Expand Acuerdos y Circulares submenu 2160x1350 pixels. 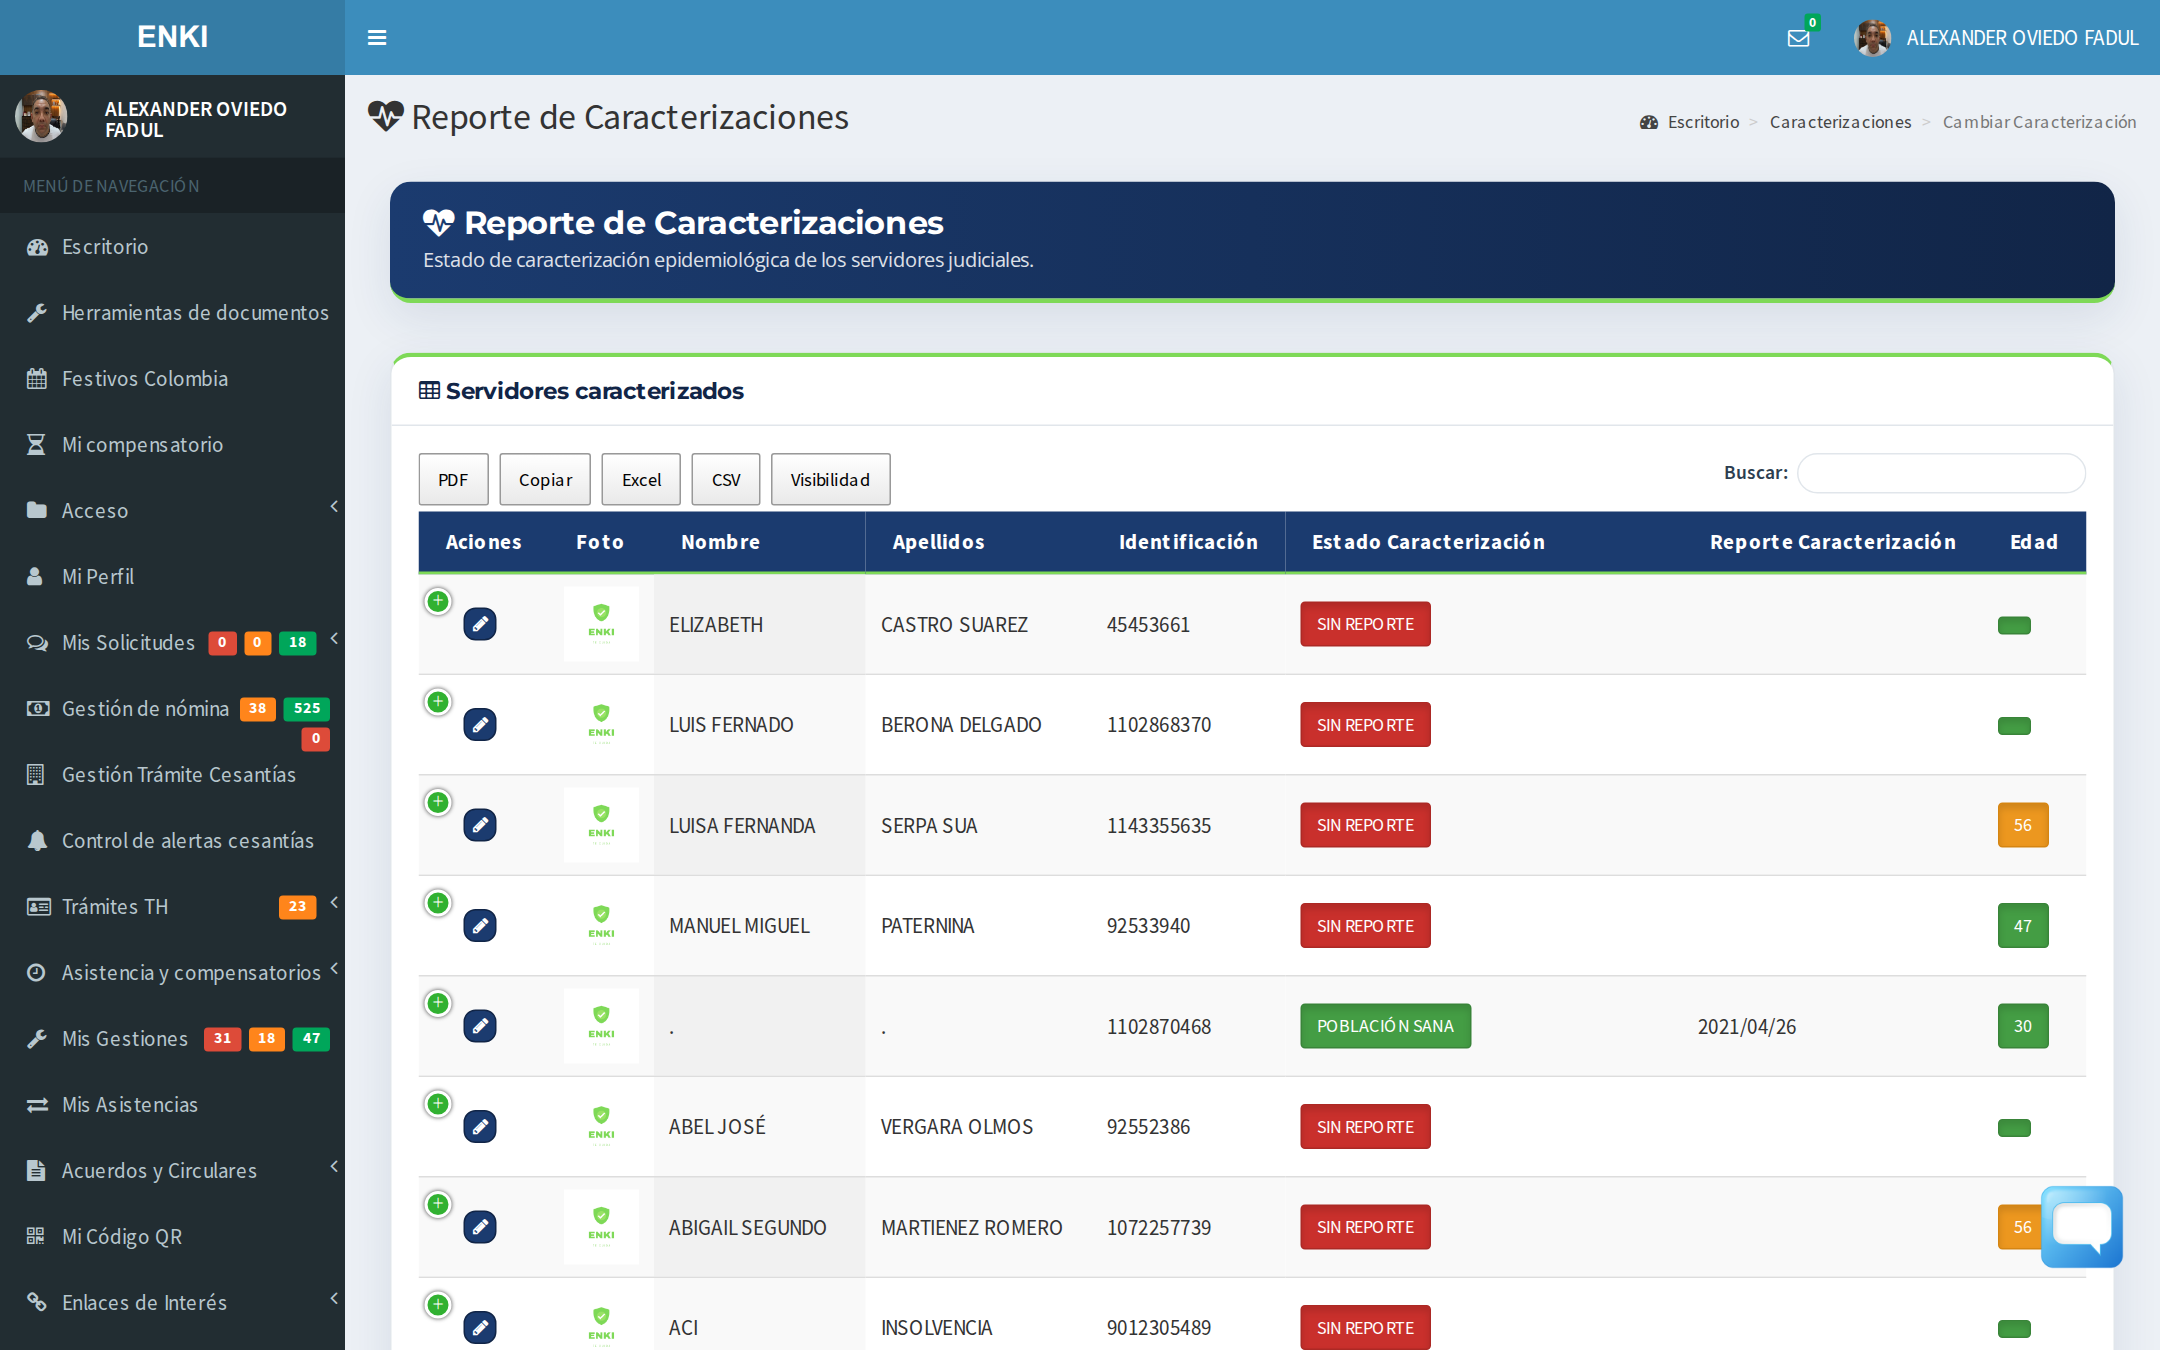point(172,1170)
